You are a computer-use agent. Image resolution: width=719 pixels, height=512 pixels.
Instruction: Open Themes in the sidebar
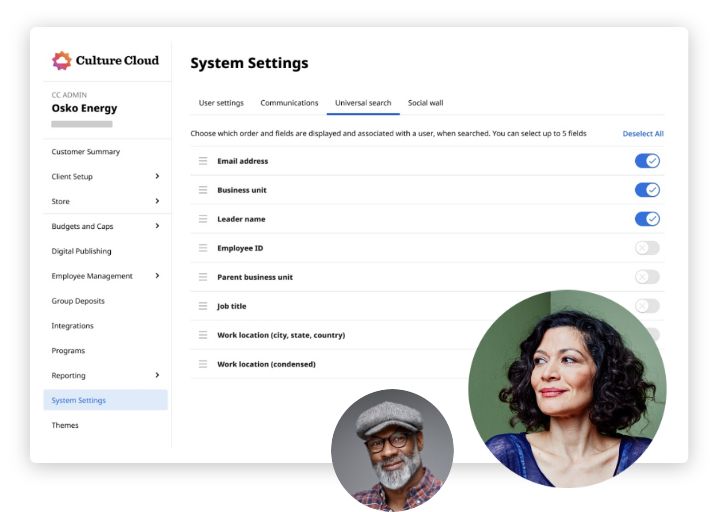click(65, 425)
